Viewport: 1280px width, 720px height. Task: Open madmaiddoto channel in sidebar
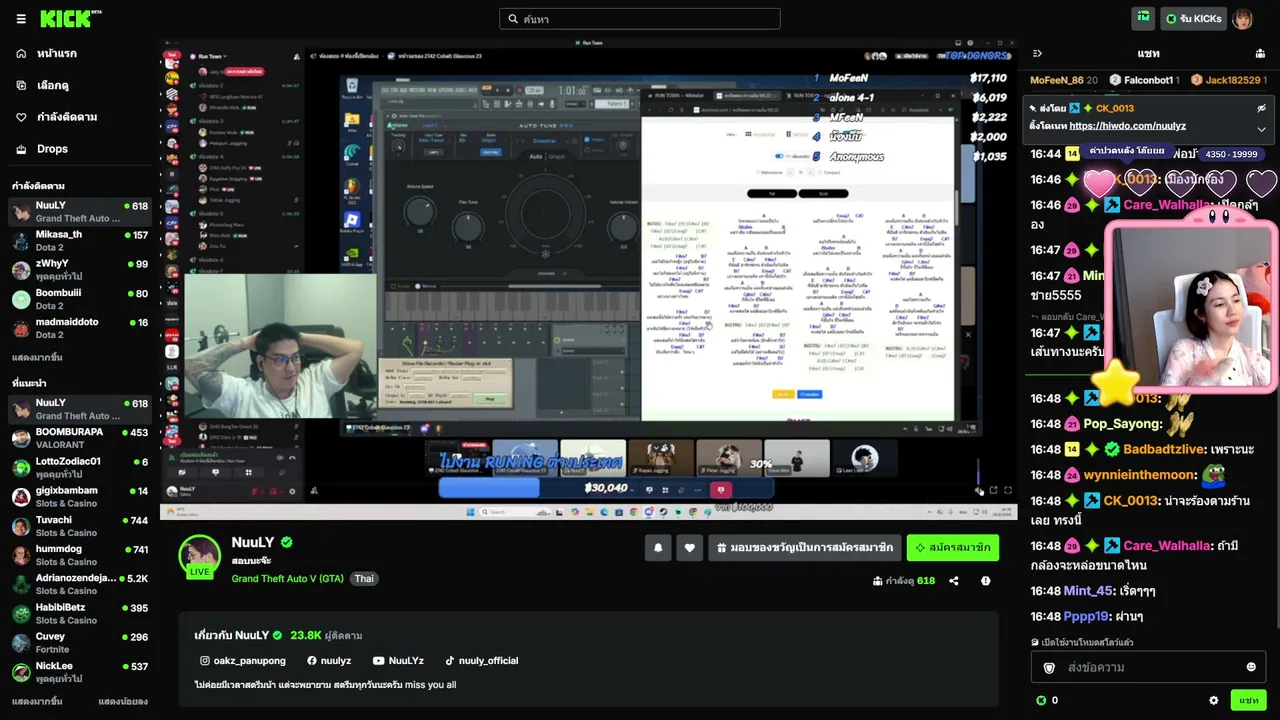(80, 328)
